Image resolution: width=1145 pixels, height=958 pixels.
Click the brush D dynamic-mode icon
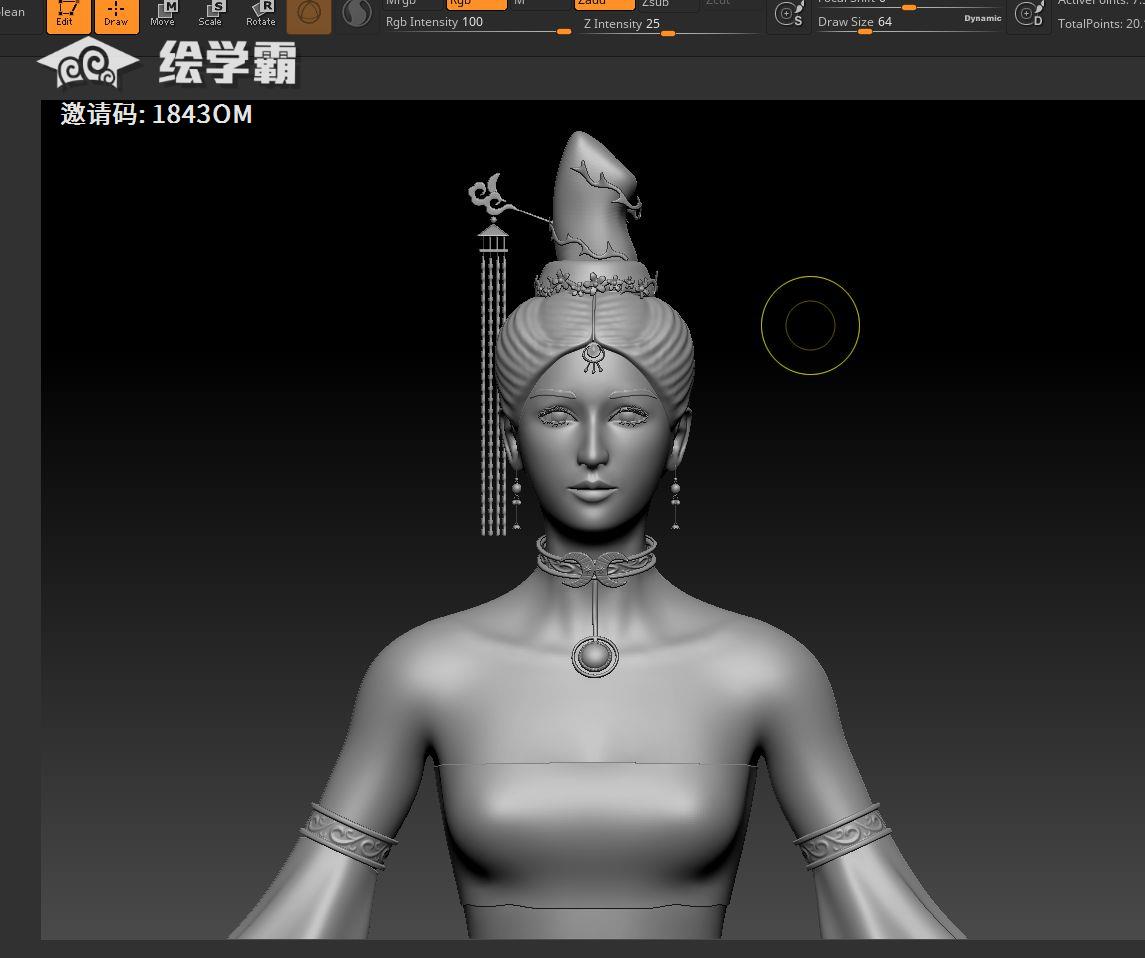[x=1029, y=15]
